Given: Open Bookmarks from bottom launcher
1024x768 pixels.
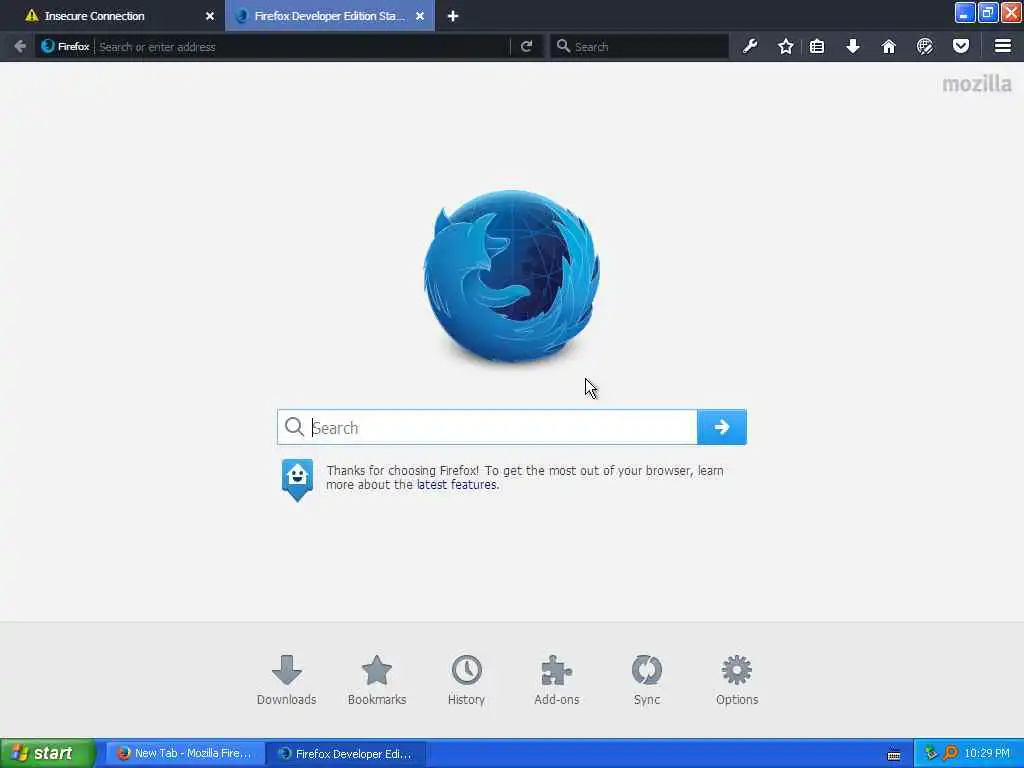Looking at the screenshot, I should pyautogui.click(x=377, y=680).
